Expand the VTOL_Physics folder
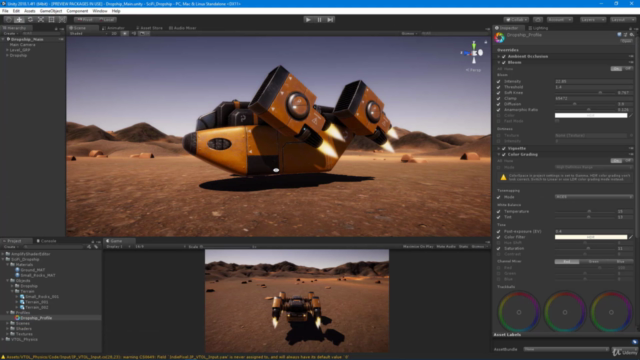The image size is (640, 360). click(3, 340)
